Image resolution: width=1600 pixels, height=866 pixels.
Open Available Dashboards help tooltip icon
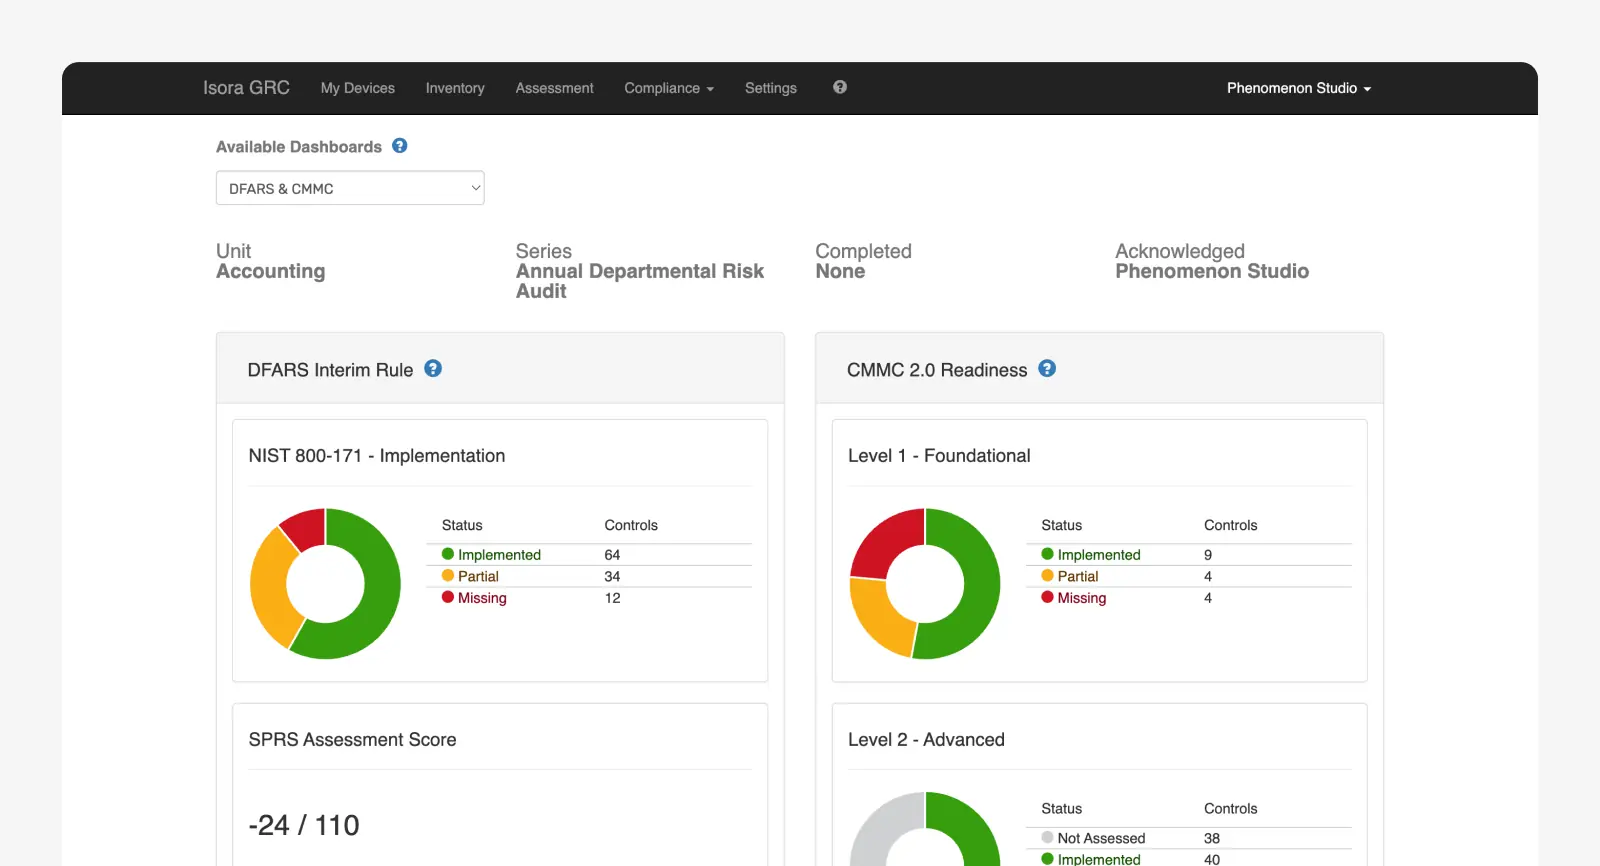click(x=400, y=146)
